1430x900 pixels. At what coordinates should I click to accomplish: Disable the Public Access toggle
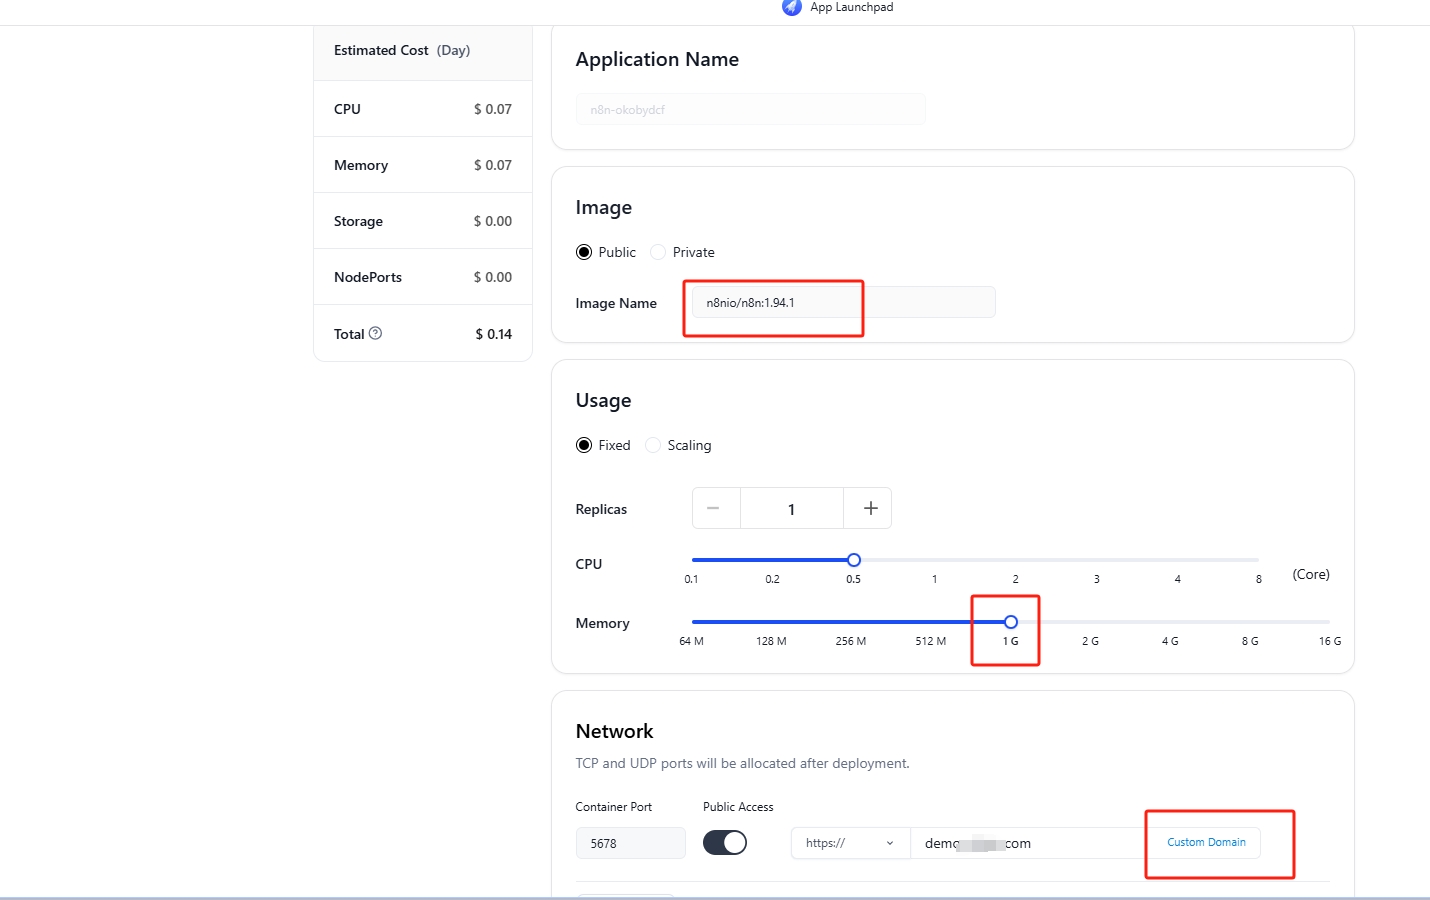[725, 843]
